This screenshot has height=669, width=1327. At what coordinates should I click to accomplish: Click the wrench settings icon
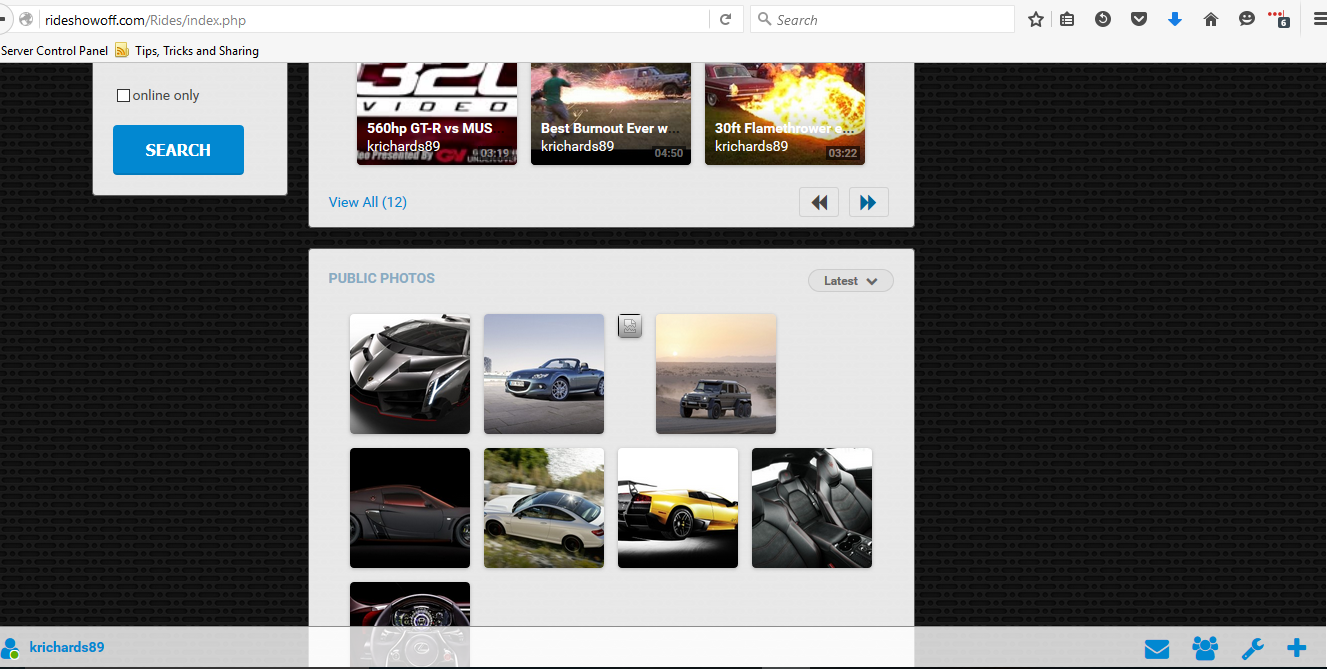[x=1252, y=649]
